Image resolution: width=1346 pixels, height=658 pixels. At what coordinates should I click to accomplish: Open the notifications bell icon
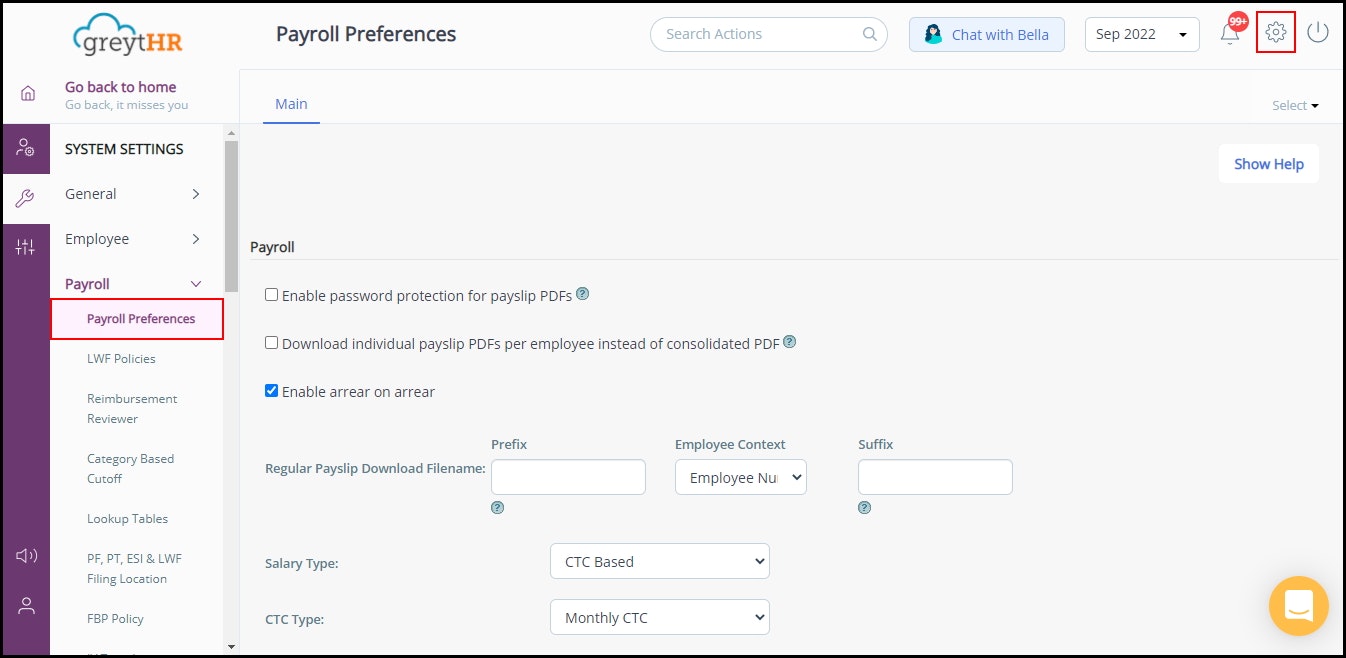point(1230,34)
